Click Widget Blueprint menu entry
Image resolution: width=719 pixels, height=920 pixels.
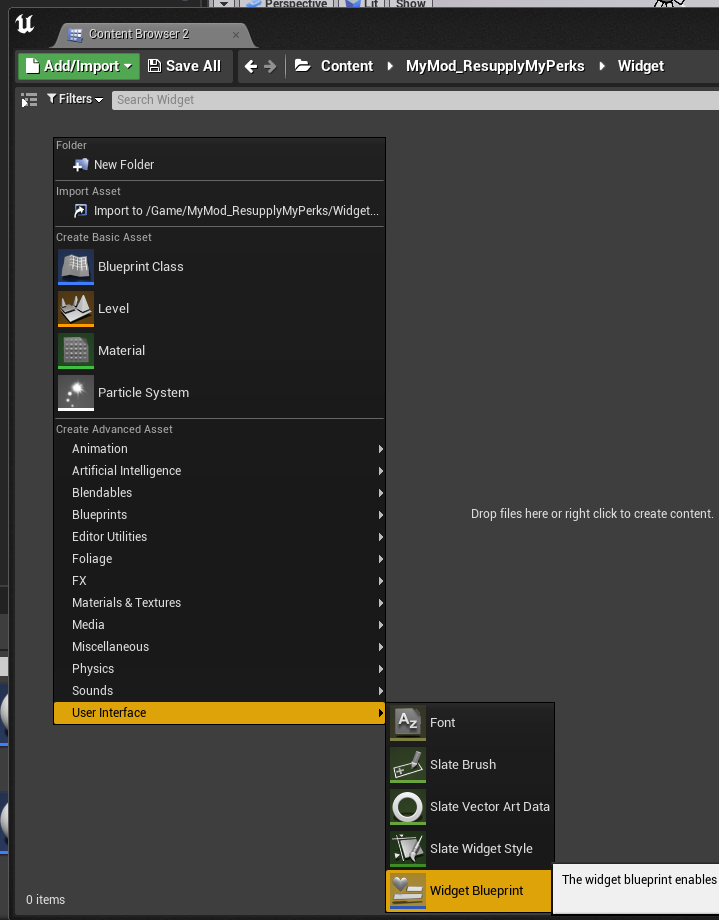(469, 891)
